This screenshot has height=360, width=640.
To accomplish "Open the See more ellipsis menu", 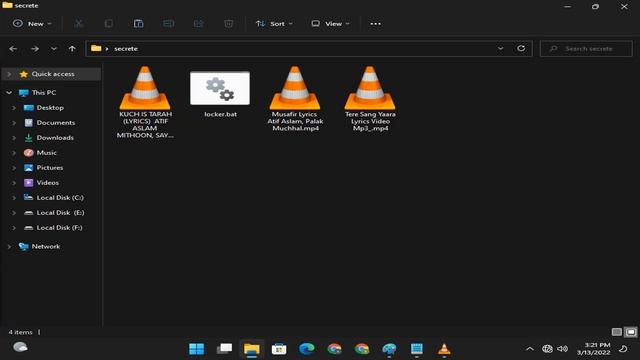I will click(x=376, y=24).
